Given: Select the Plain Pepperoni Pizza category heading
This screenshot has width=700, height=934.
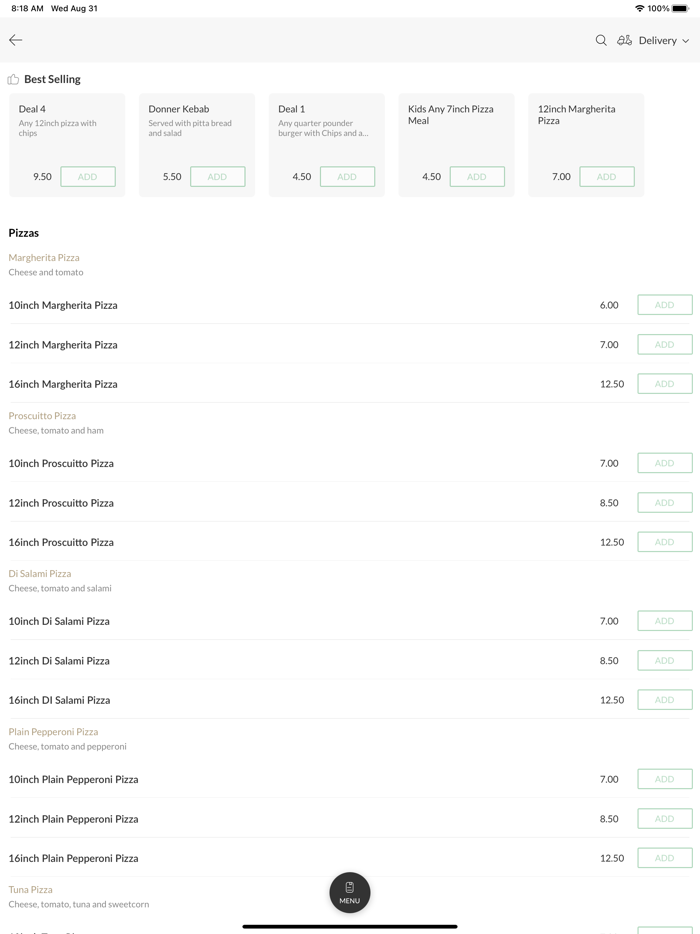Looking at the screenshot, I should tap(53, 731).
